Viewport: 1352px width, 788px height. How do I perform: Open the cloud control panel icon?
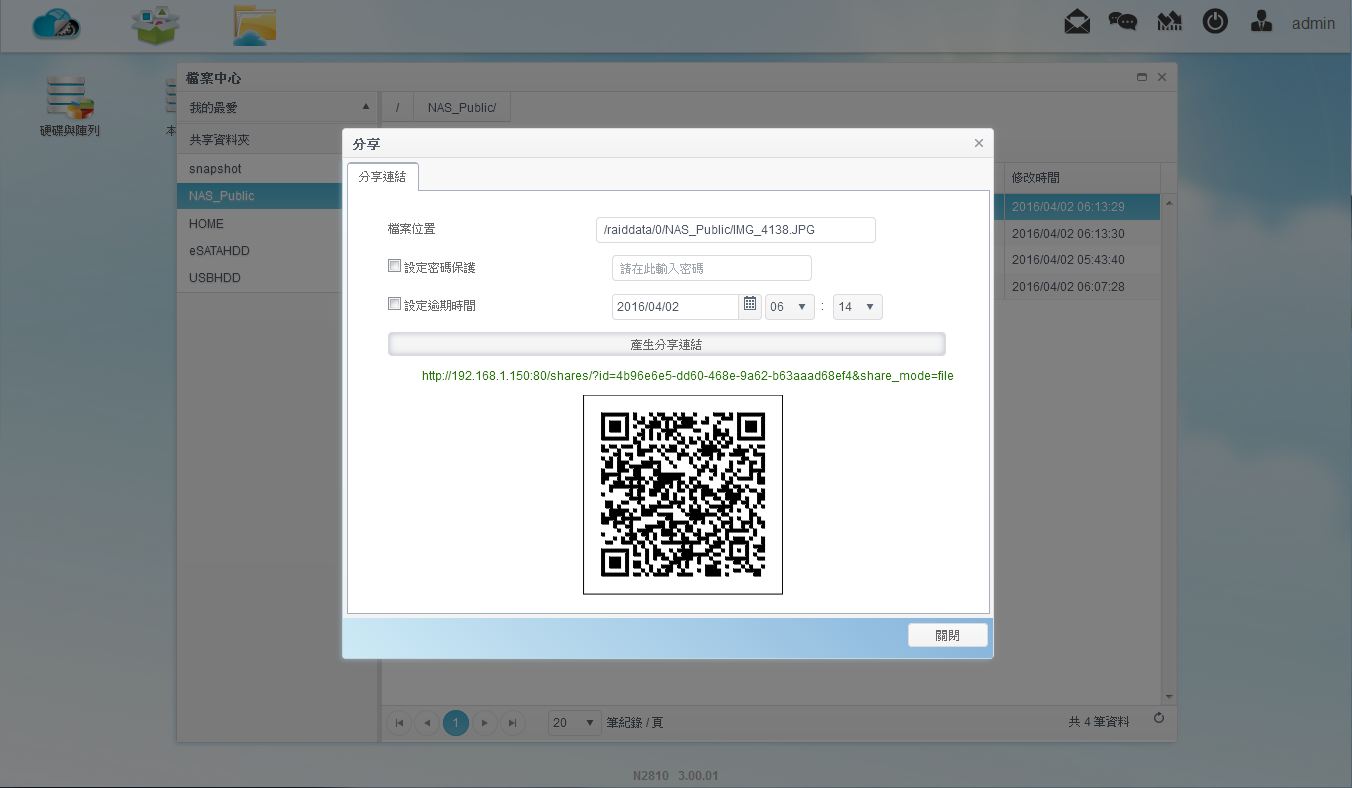coord(56,24)
